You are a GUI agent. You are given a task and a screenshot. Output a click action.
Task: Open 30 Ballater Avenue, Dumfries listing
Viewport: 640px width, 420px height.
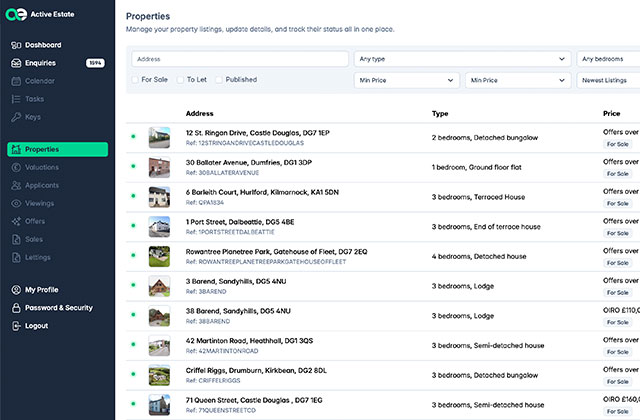[x=249, y=162]
